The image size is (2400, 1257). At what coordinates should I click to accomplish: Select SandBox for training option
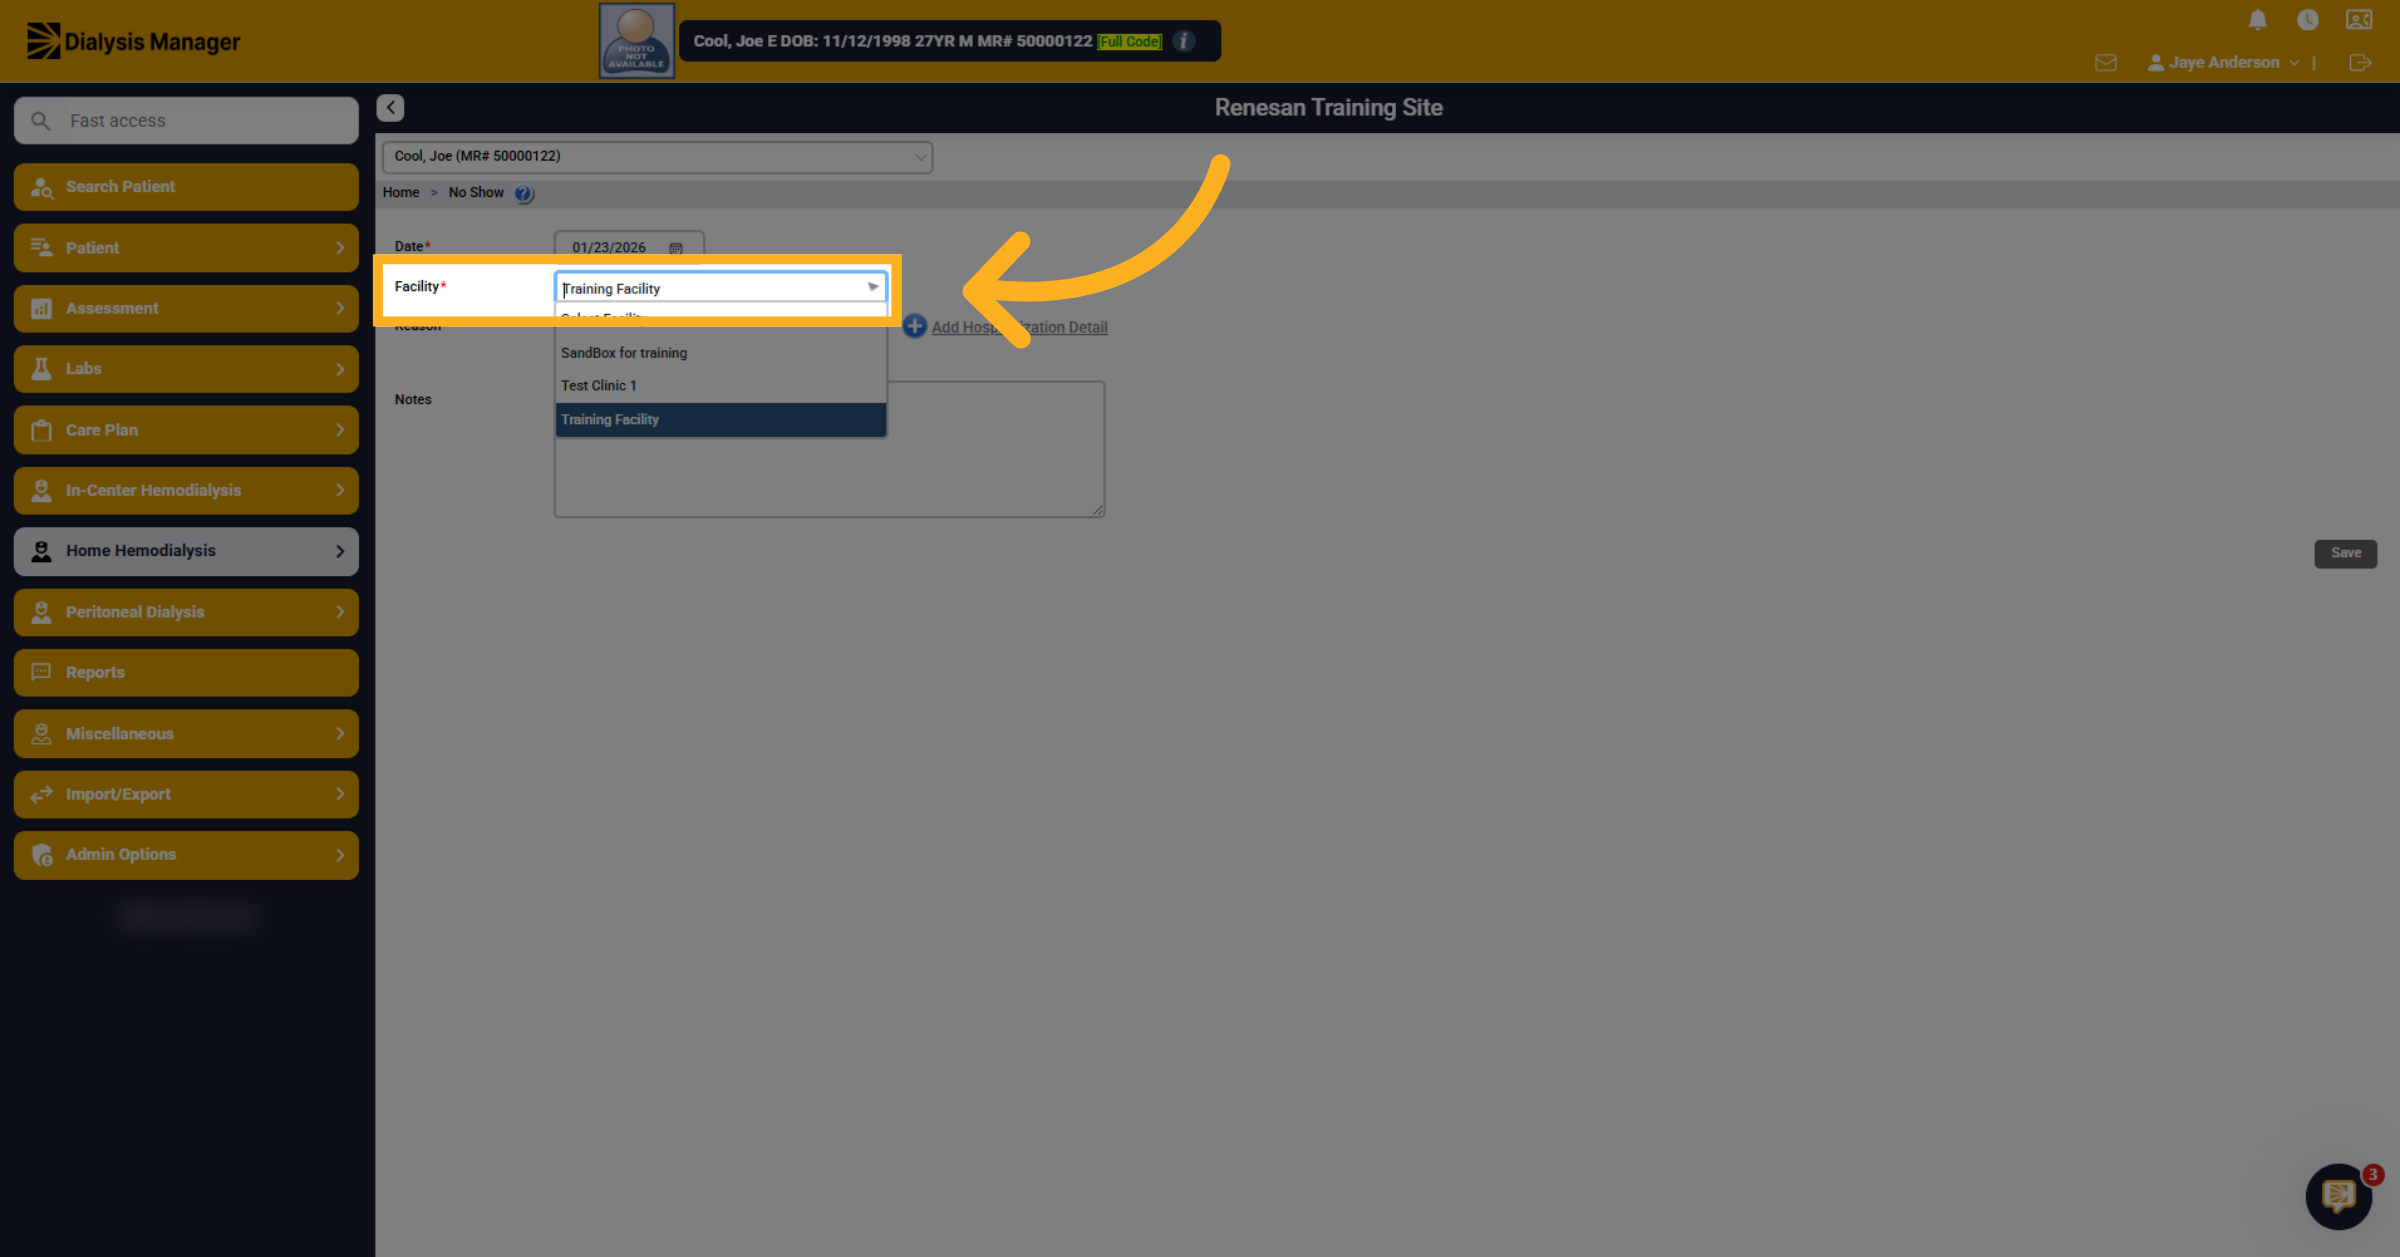tap(720, 353)
